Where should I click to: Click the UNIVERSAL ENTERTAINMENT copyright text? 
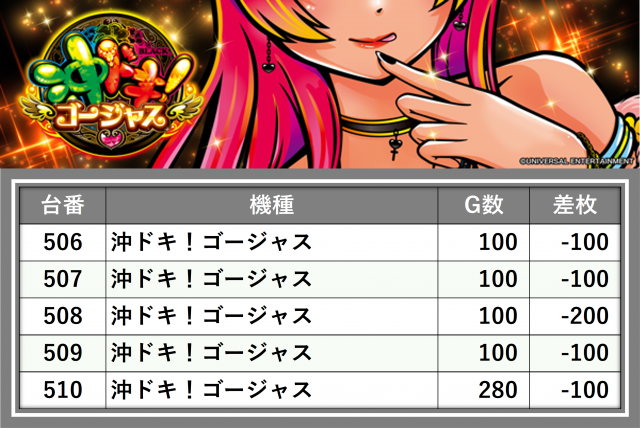[x=576, y=161]
